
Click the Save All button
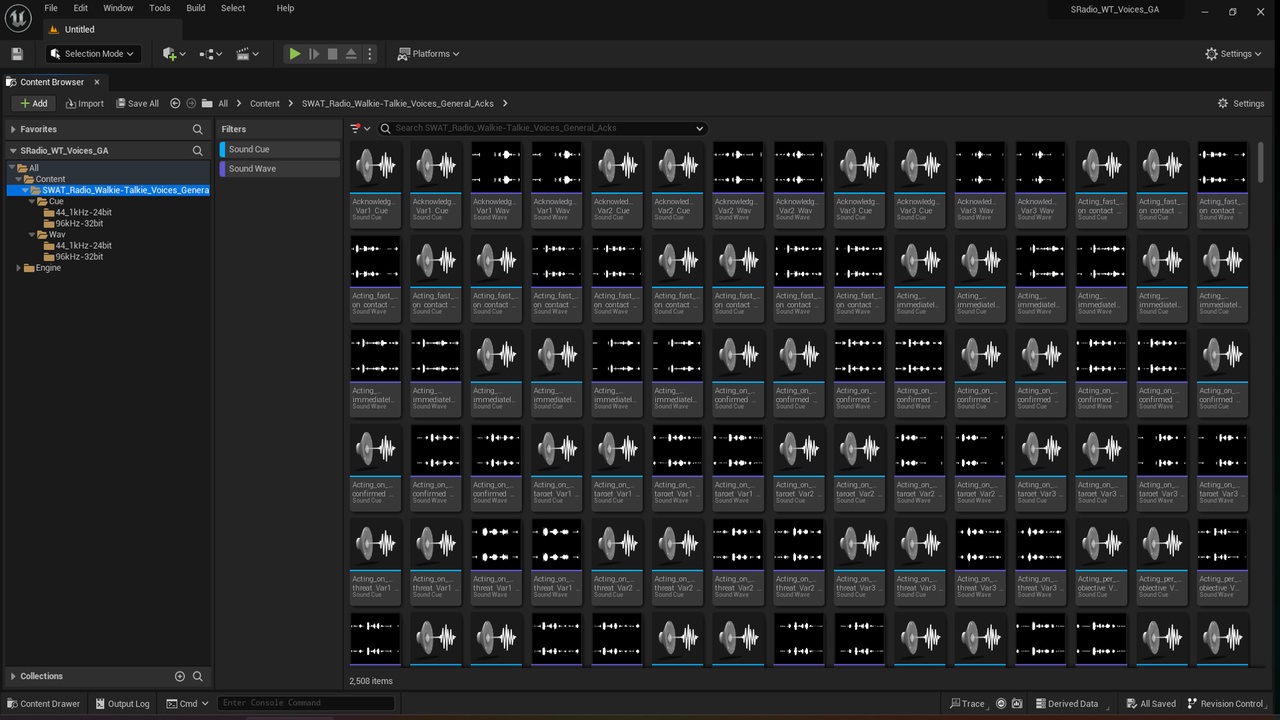(x=137, y=103)
